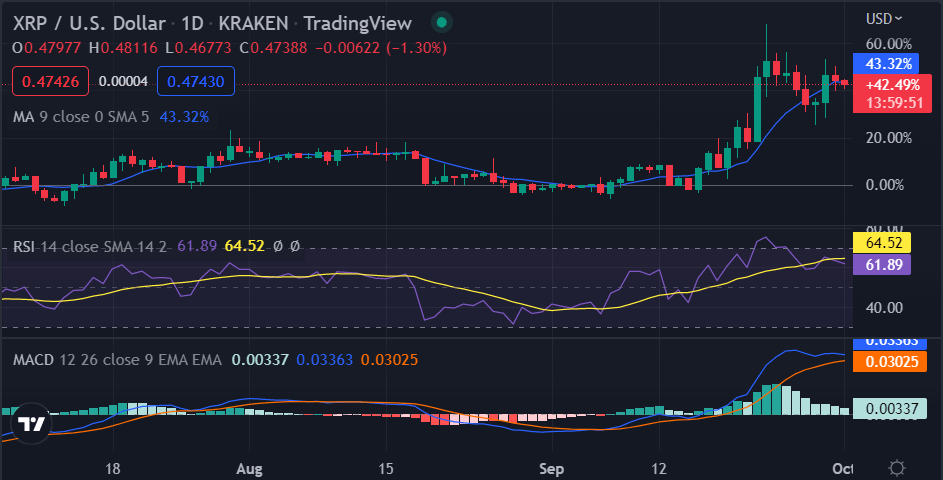Select the XRP / U.S. Dollar symbol title
The image size is (943, 480).
click(89, 23)
